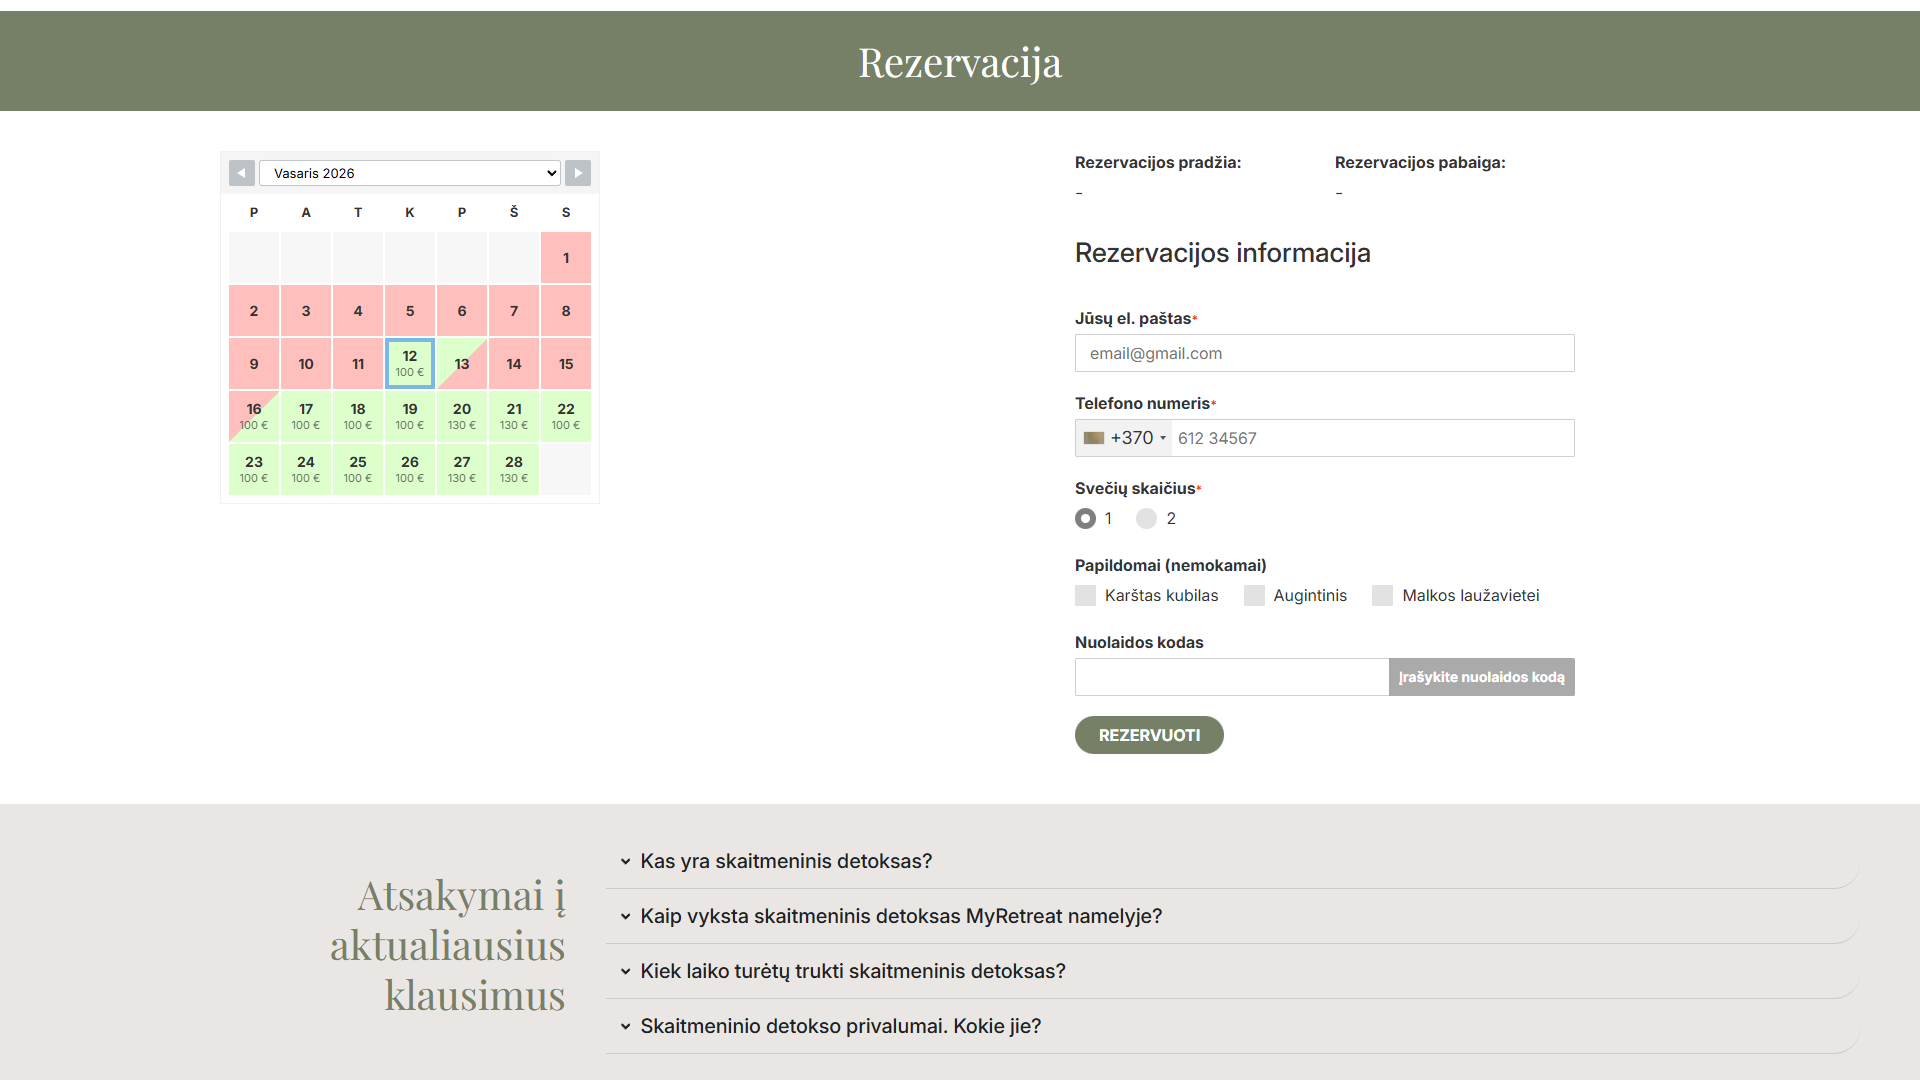Click the phone number input field

[1370, 438]
